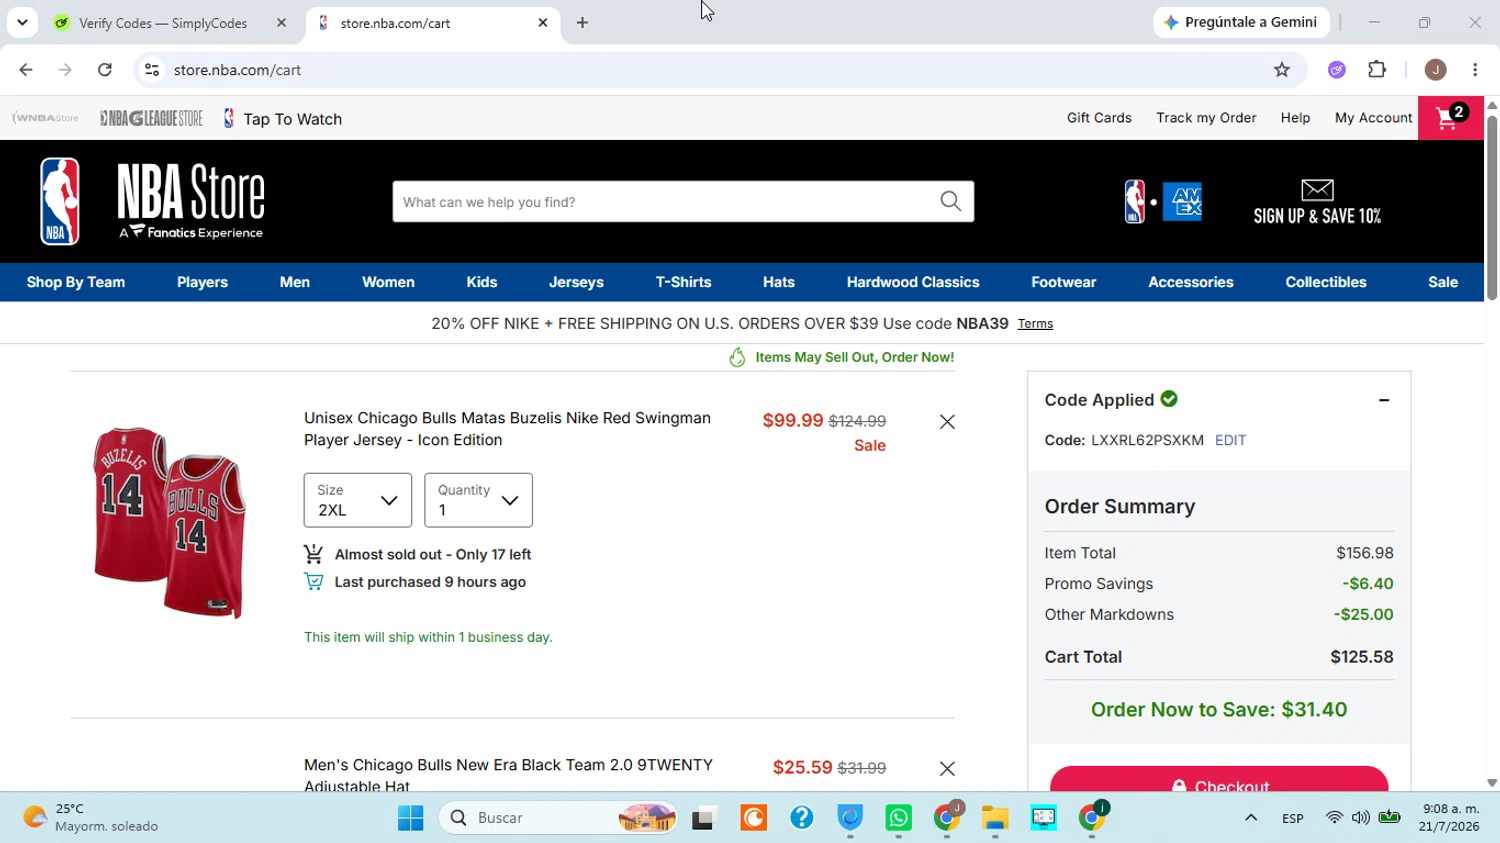Open the Windows Start menu
Image resolution: width=1500 pixels, height=843 pixels.
coord(410,818)
